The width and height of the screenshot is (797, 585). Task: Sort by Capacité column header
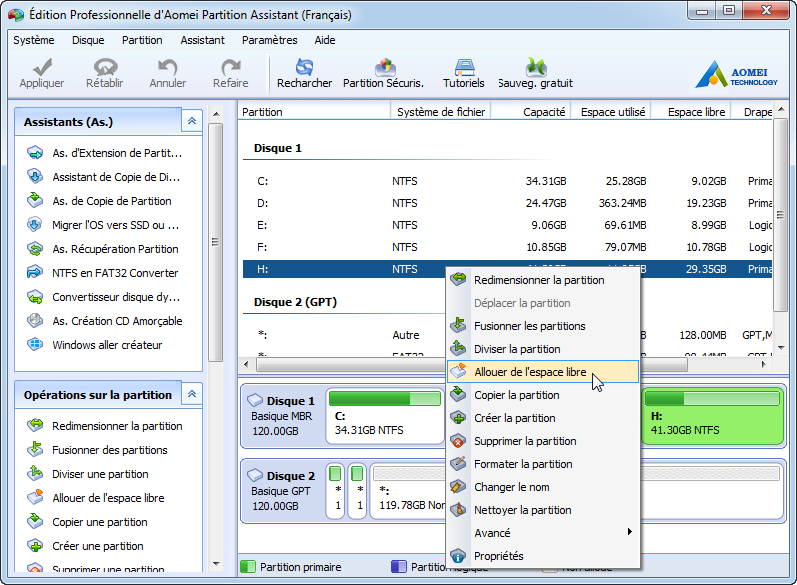point(531,112)
